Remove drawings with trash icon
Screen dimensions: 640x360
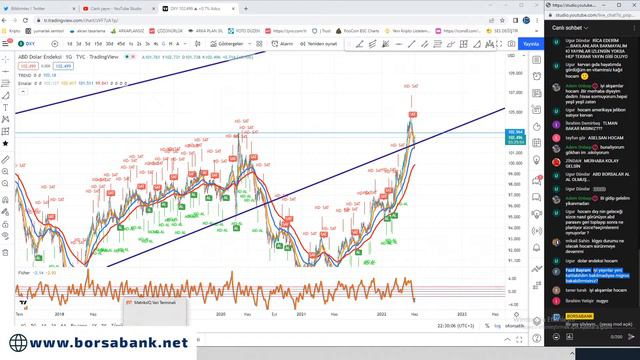(5, 253)
